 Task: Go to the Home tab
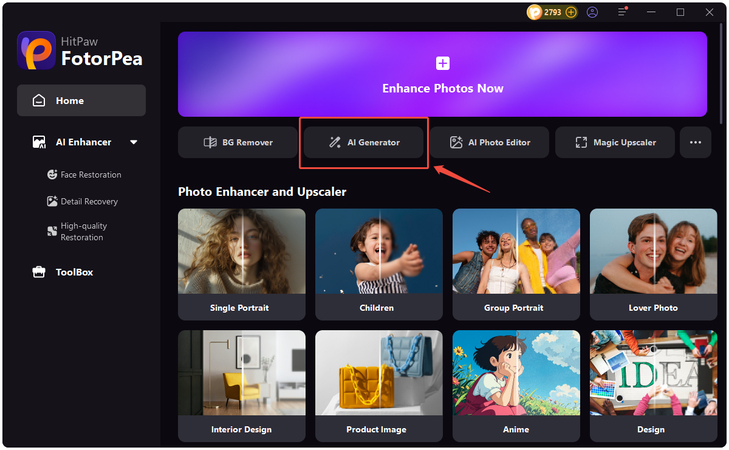point(81,101)
